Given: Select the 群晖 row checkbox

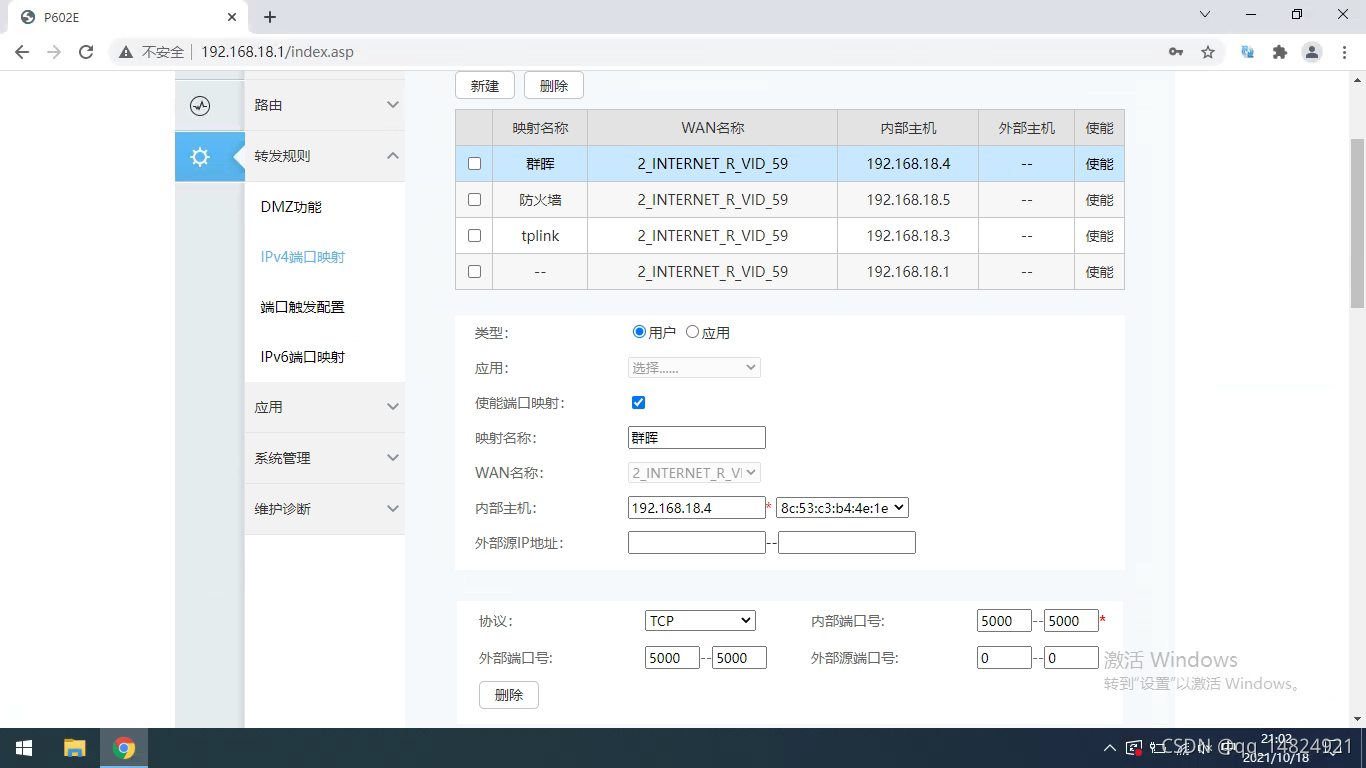Looking at the screenshot, I should 474,164.
